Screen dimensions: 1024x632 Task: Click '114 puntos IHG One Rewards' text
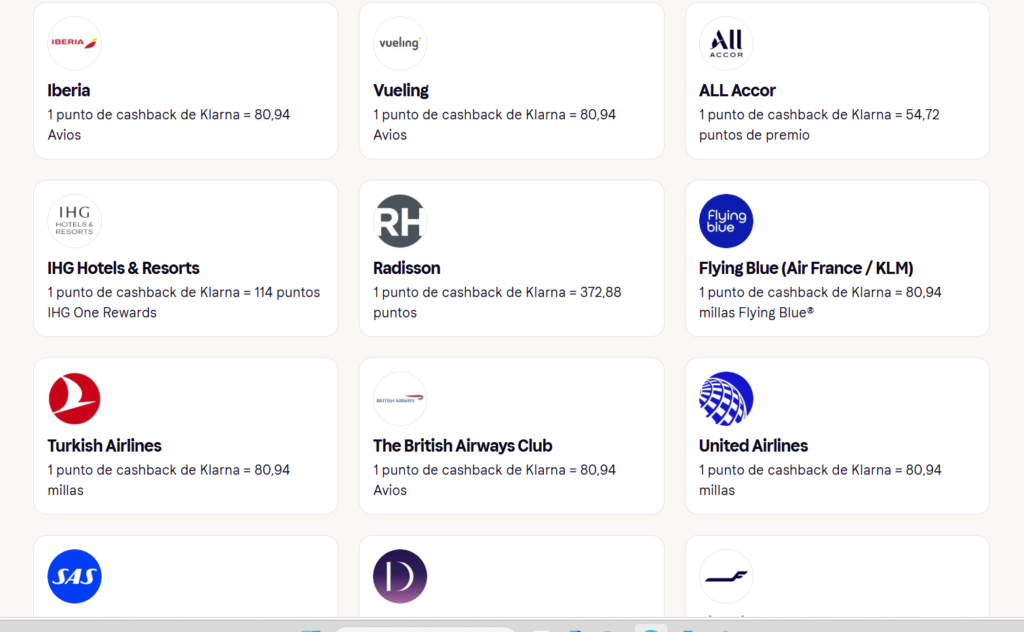(x=184, y=302)
